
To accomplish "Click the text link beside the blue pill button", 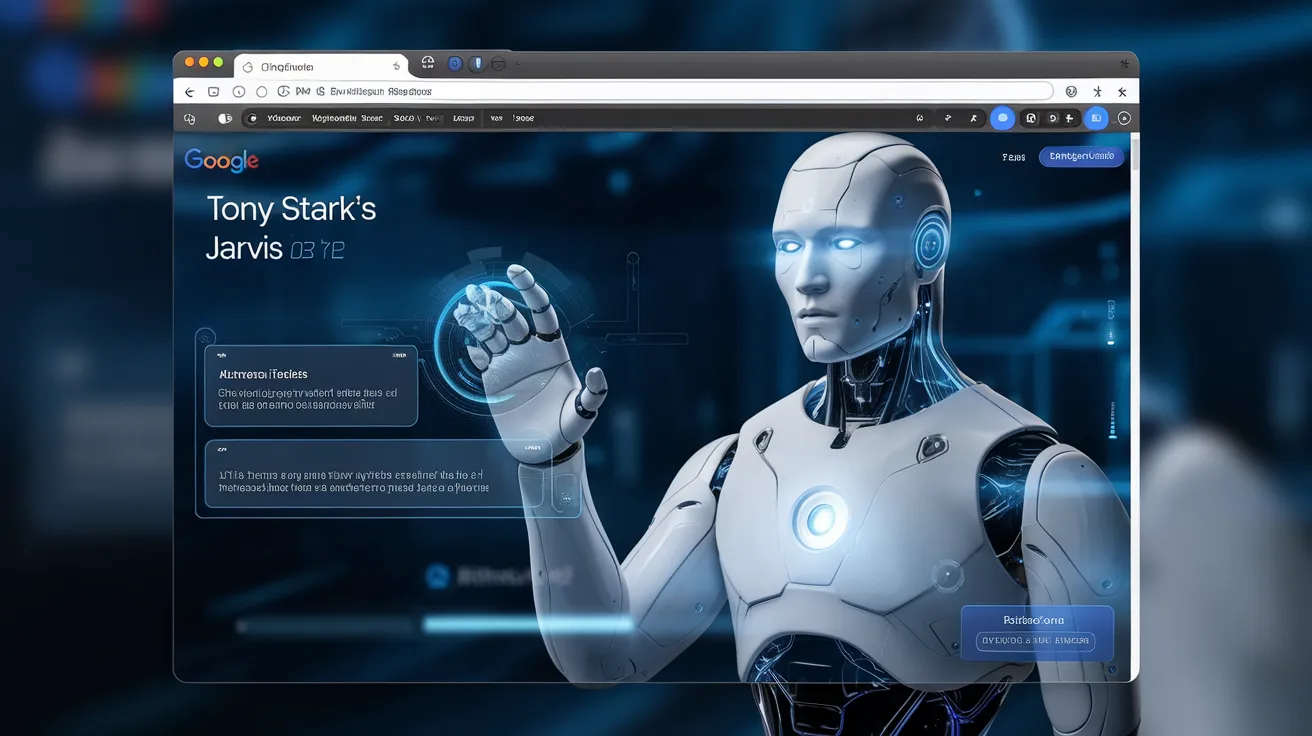I will (x=1013, y=157).
